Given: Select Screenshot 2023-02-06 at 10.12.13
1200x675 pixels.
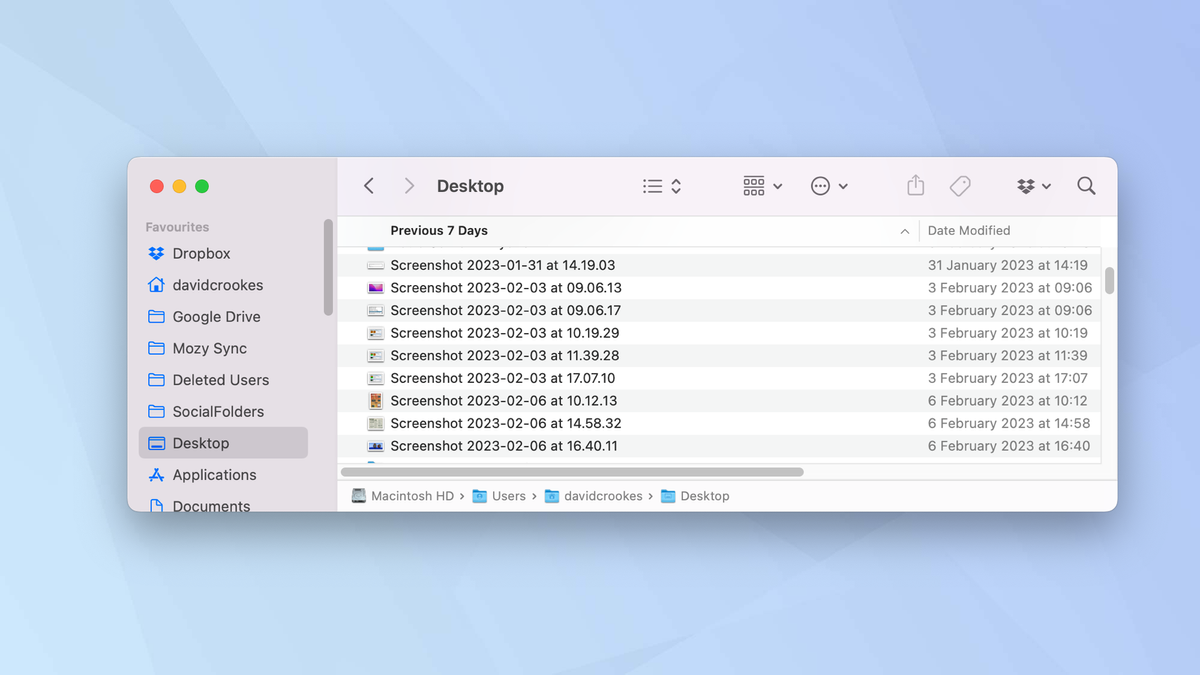Looking at the screenshot, I should pyautogui.click(x=504, y=400).
